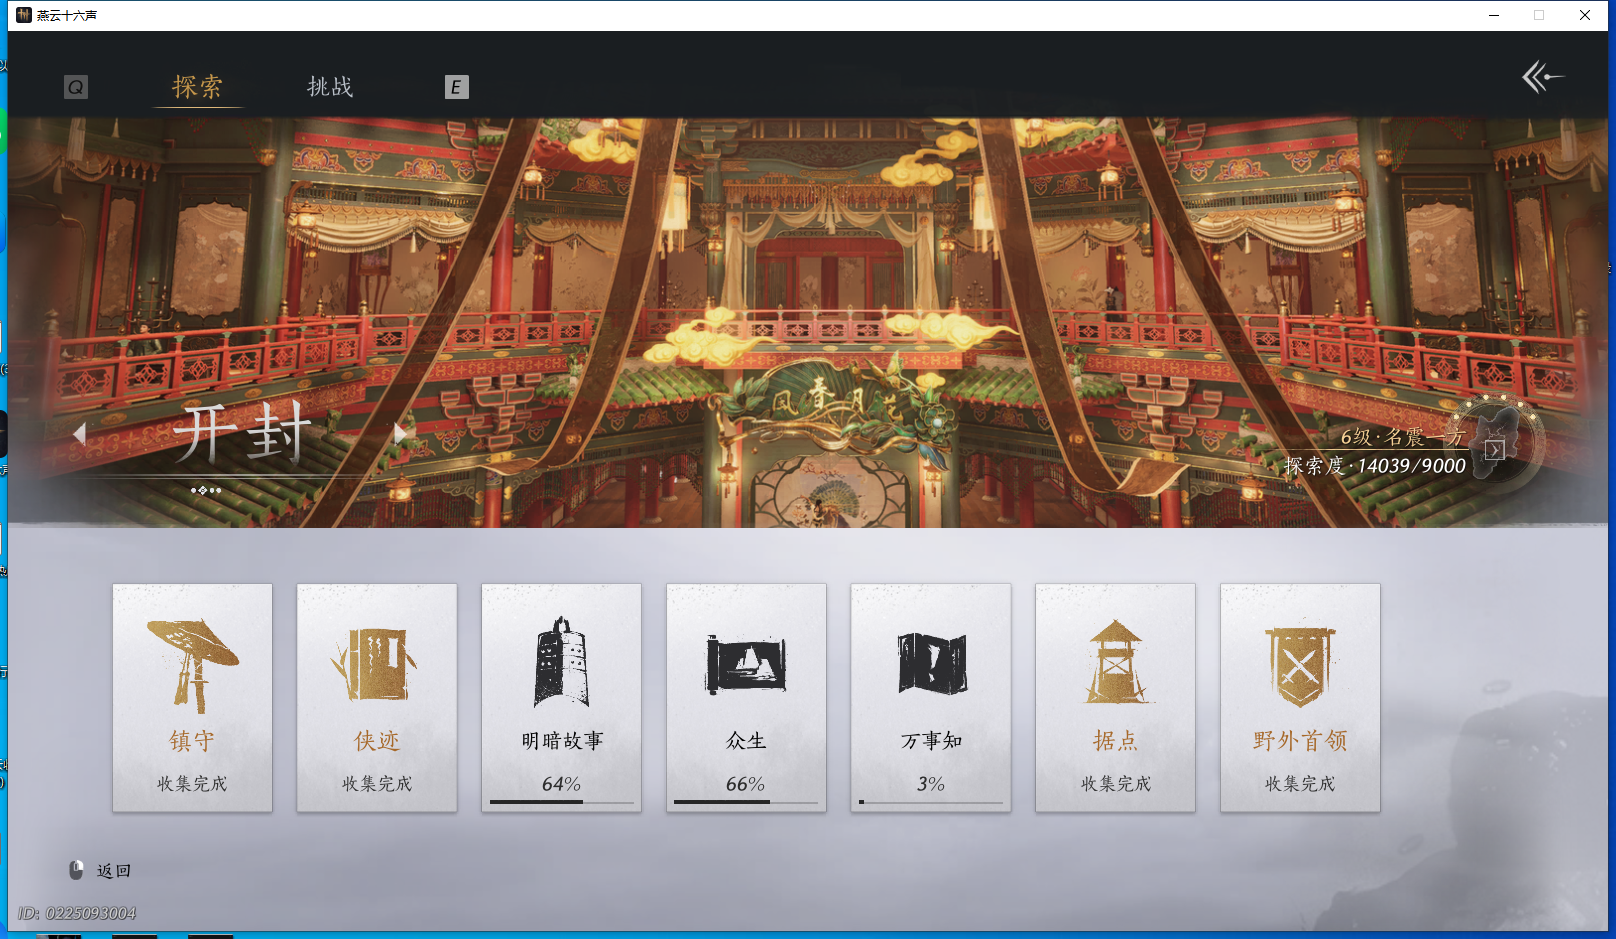Image resolution: width=1616 pixels, height=939 pixels.
Task: Open the 侠迹 collection card
Action: [377, 697]
